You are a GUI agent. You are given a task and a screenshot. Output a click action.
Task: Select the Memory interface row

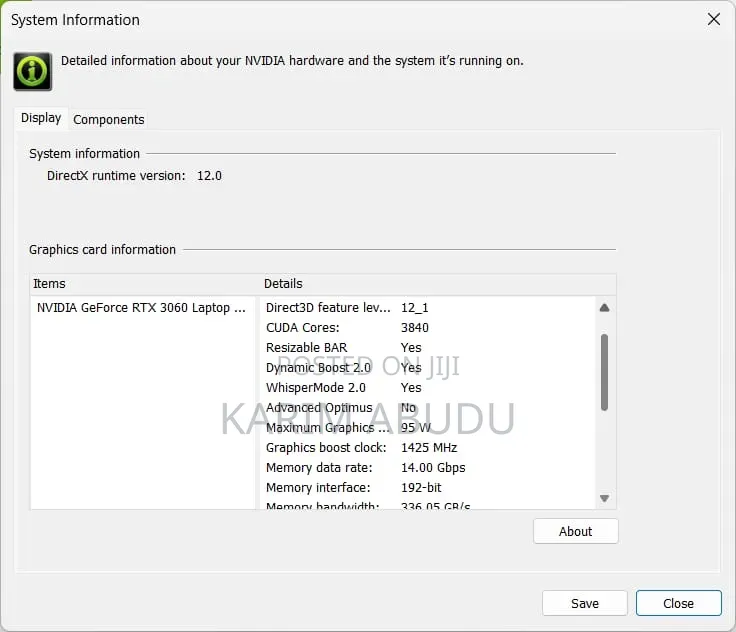tap(428, 487)
